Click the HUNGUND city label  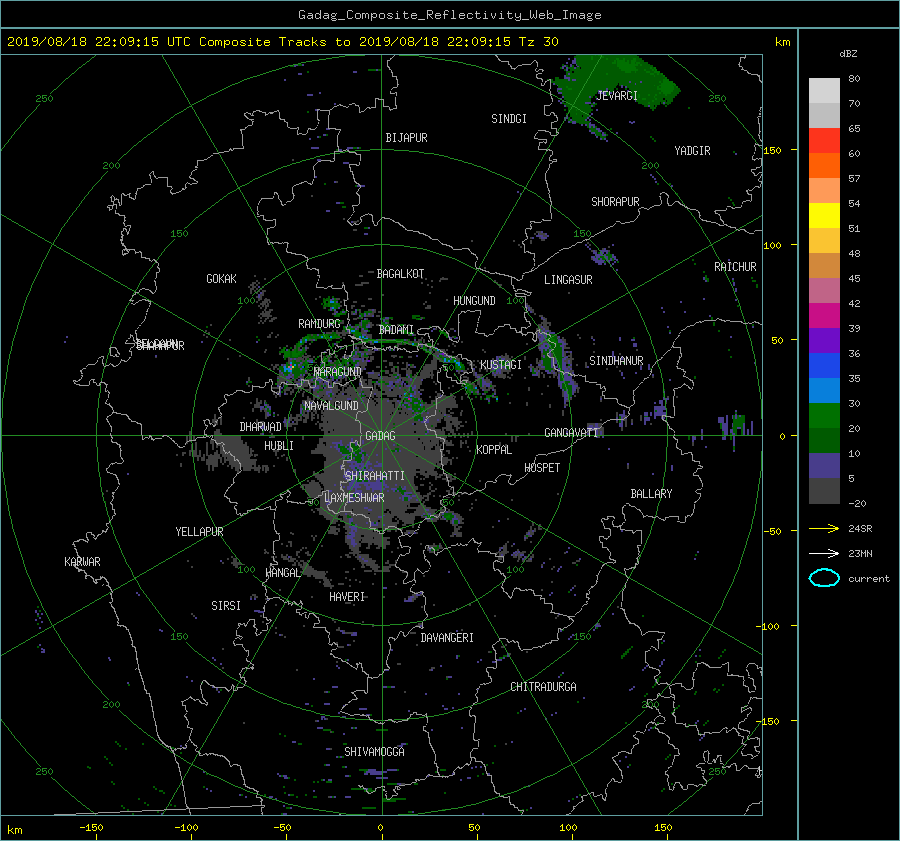(x=474, y=301)
